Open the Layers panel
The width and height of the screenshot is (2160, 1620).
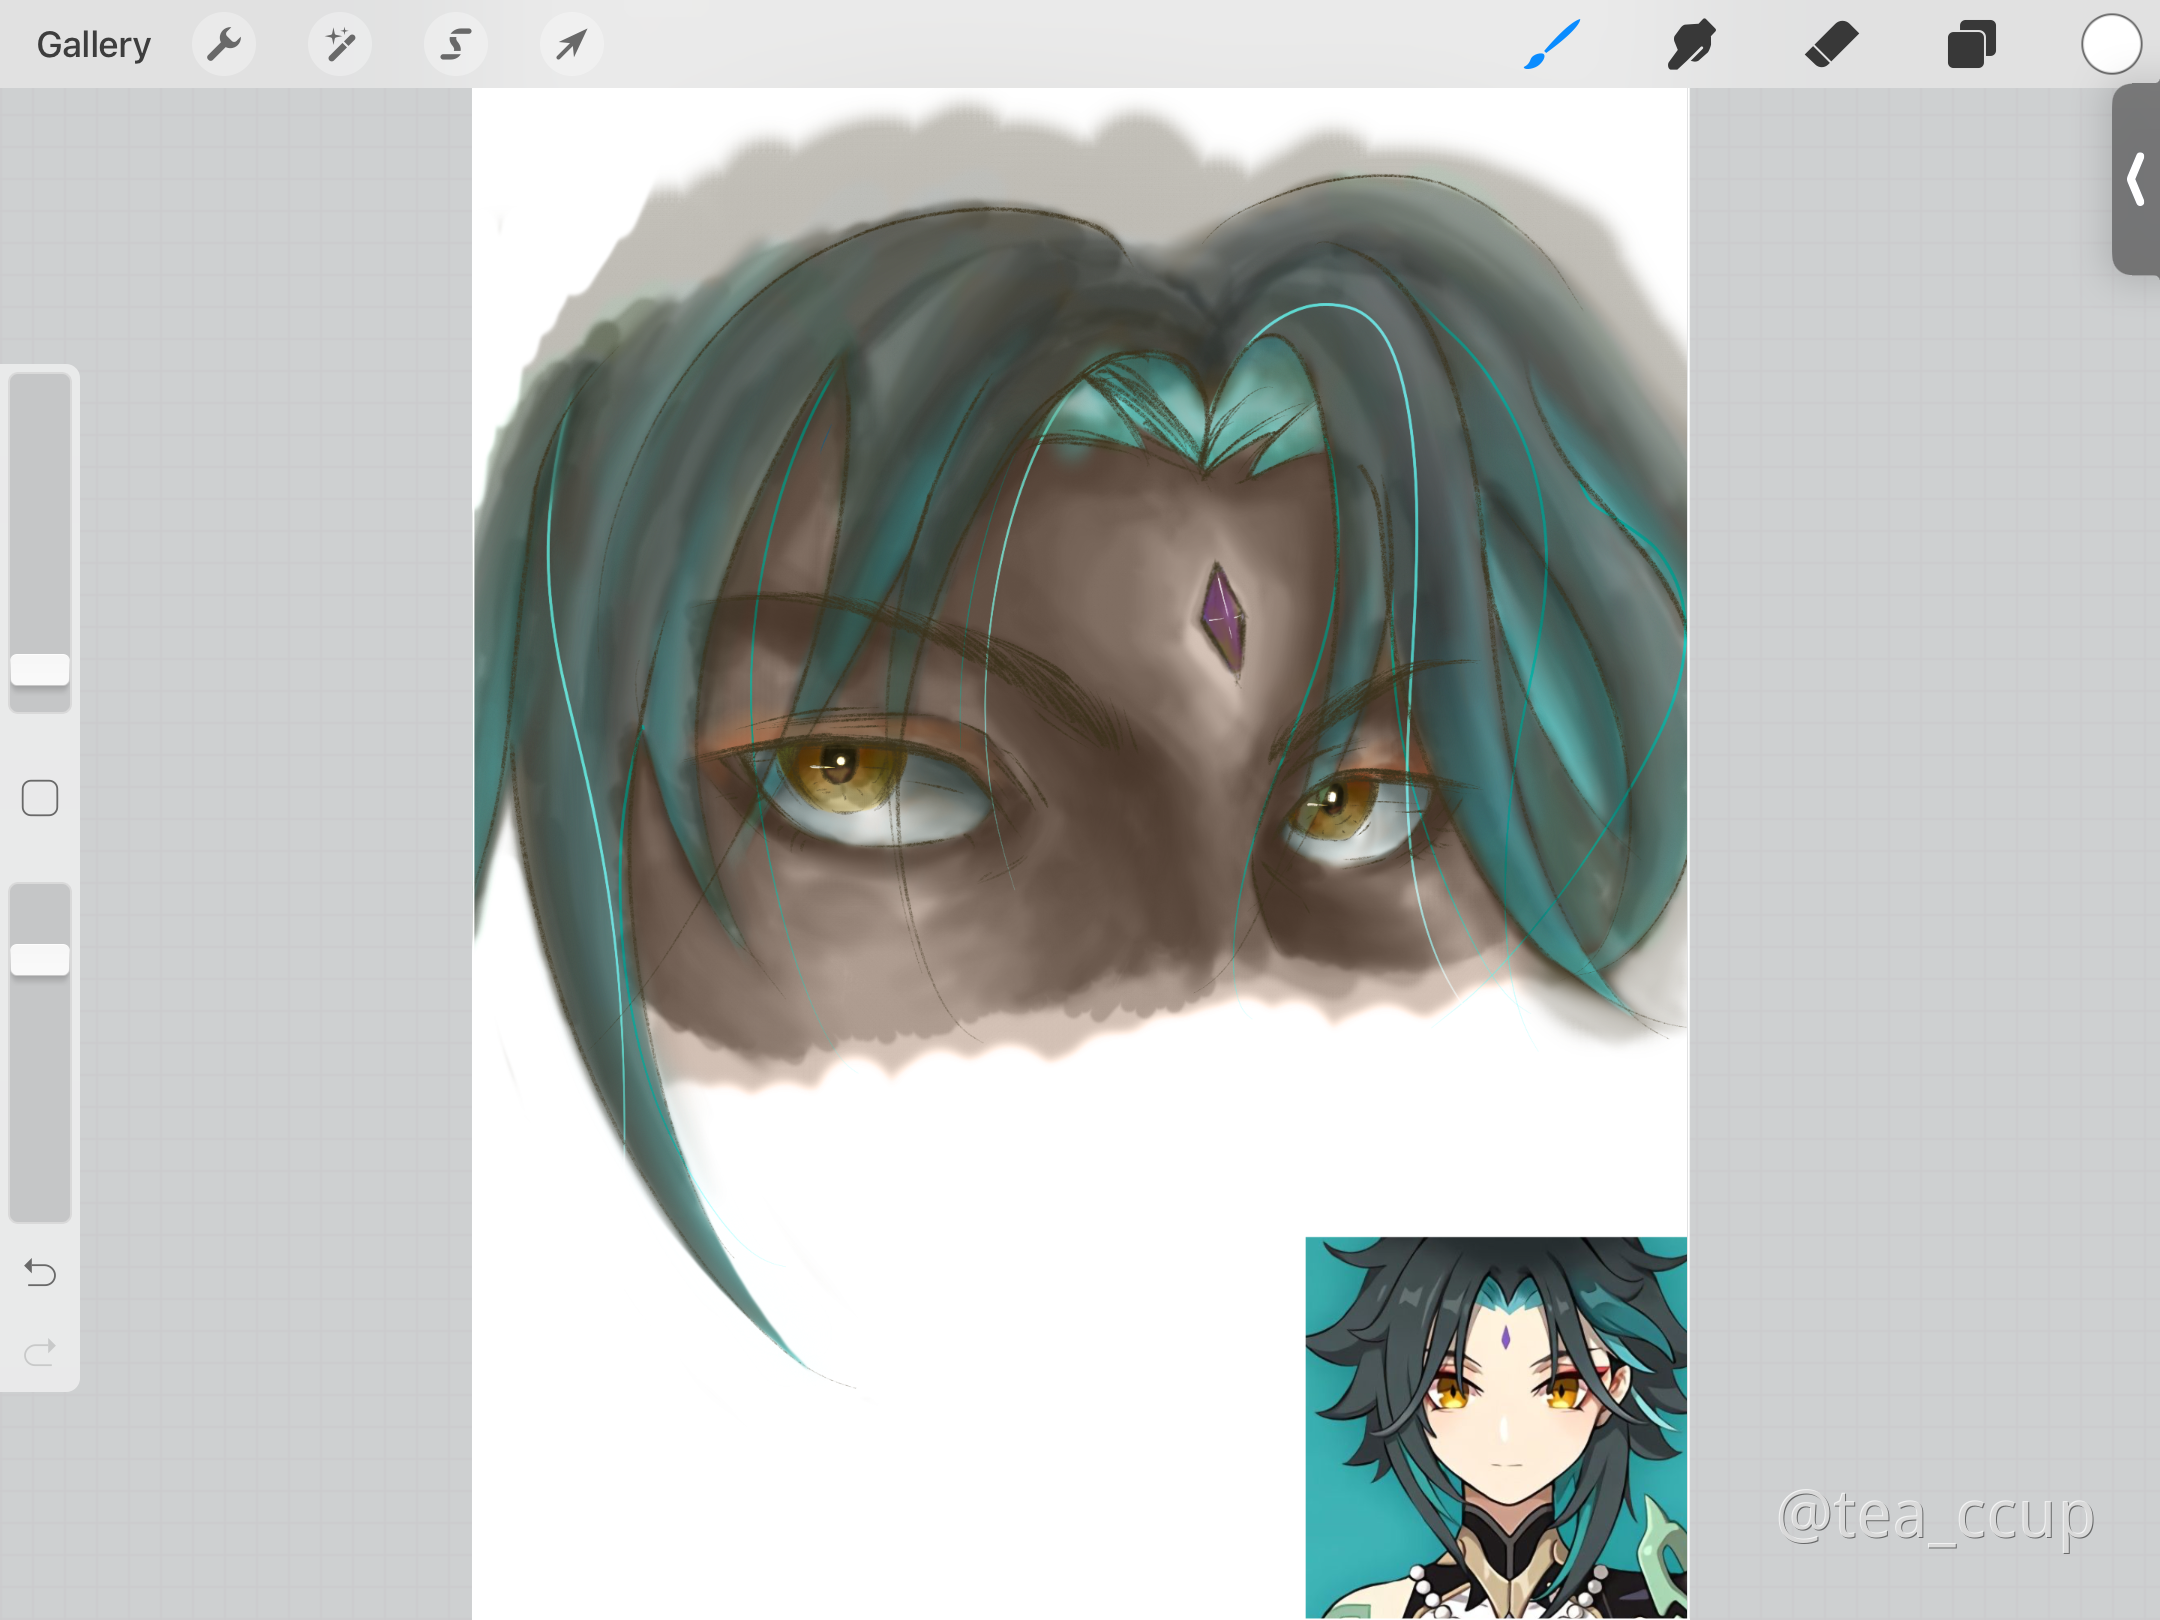point(1971,44)
